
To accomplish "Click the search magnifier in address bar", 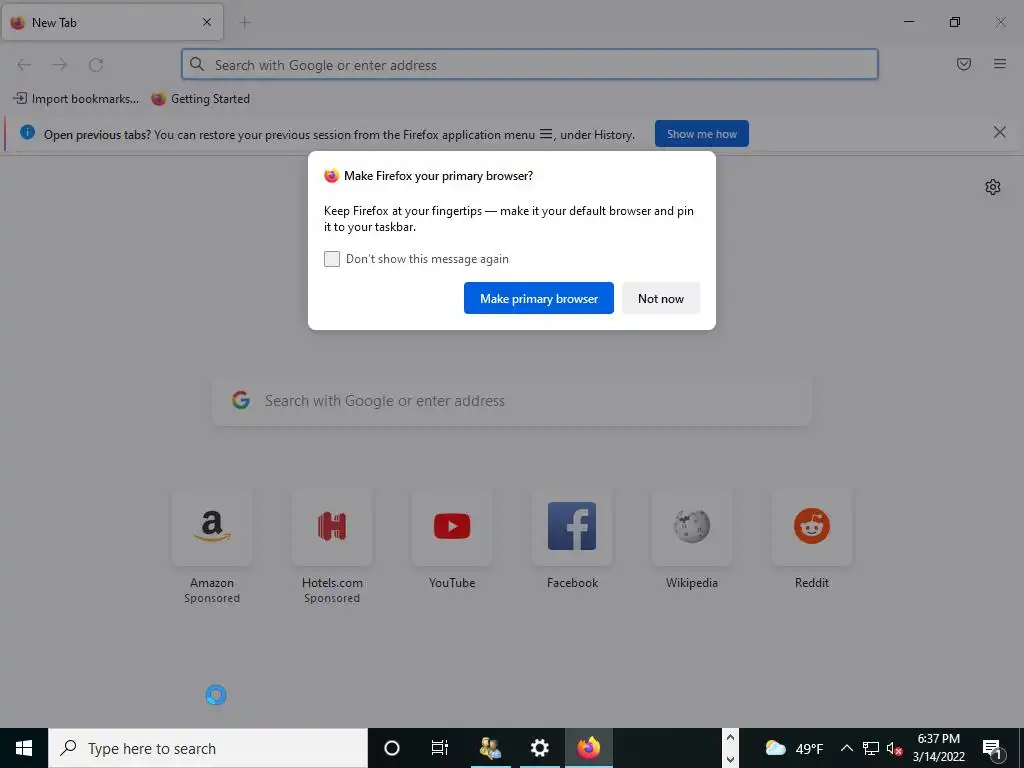I will click(x=197, y=64).
